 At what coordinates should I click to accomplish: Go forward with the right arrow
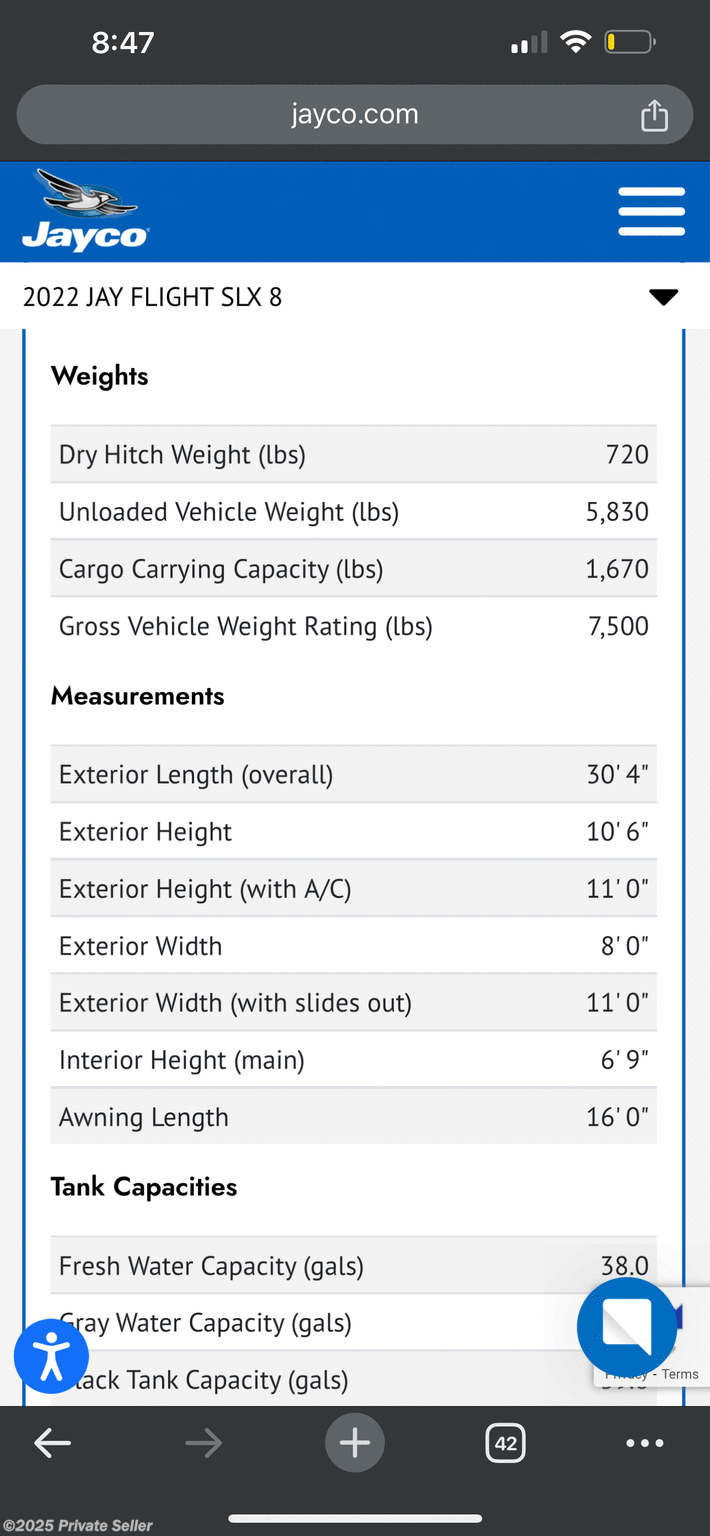point(203,1443)
